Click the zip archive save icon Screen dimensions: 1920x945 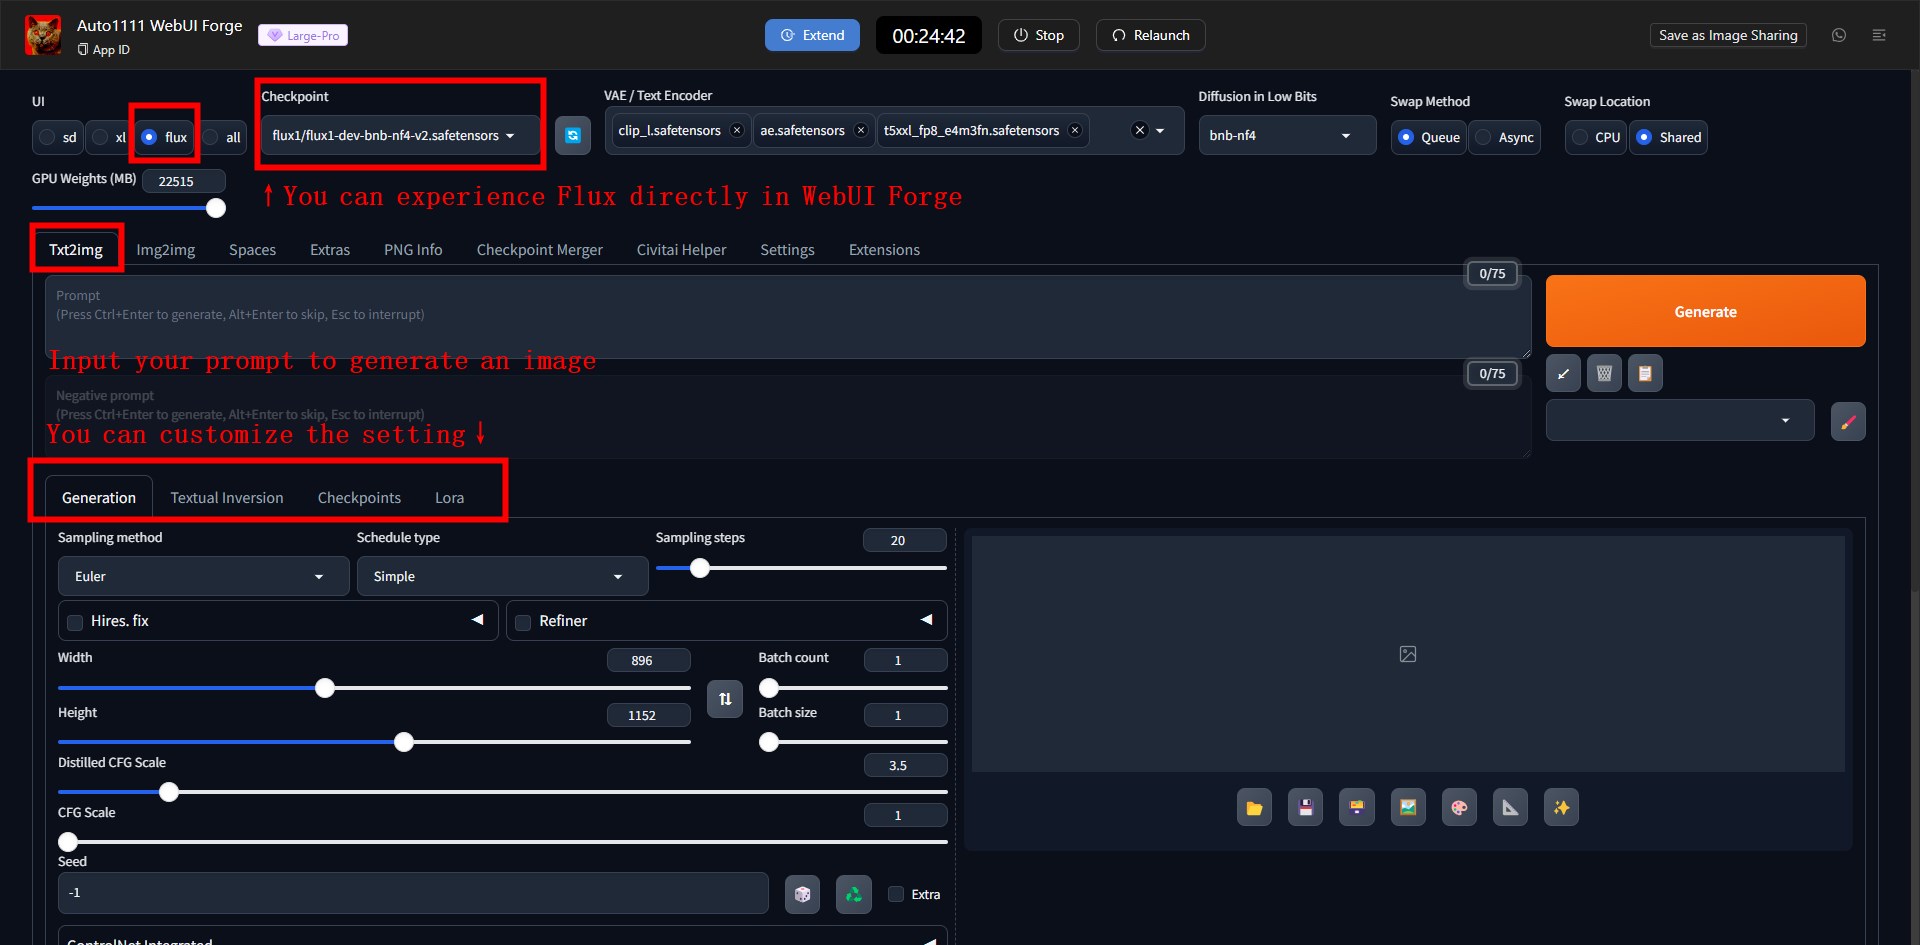1357,808
